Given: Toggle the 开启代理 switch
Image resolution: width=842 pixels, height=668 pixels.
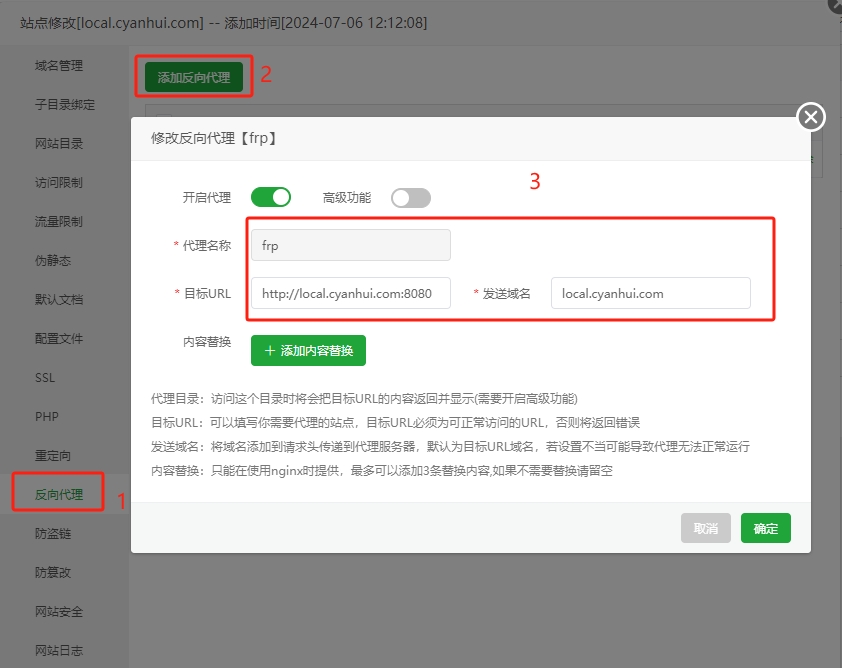Looking at the screenshot, I should [x=271, y=197].
